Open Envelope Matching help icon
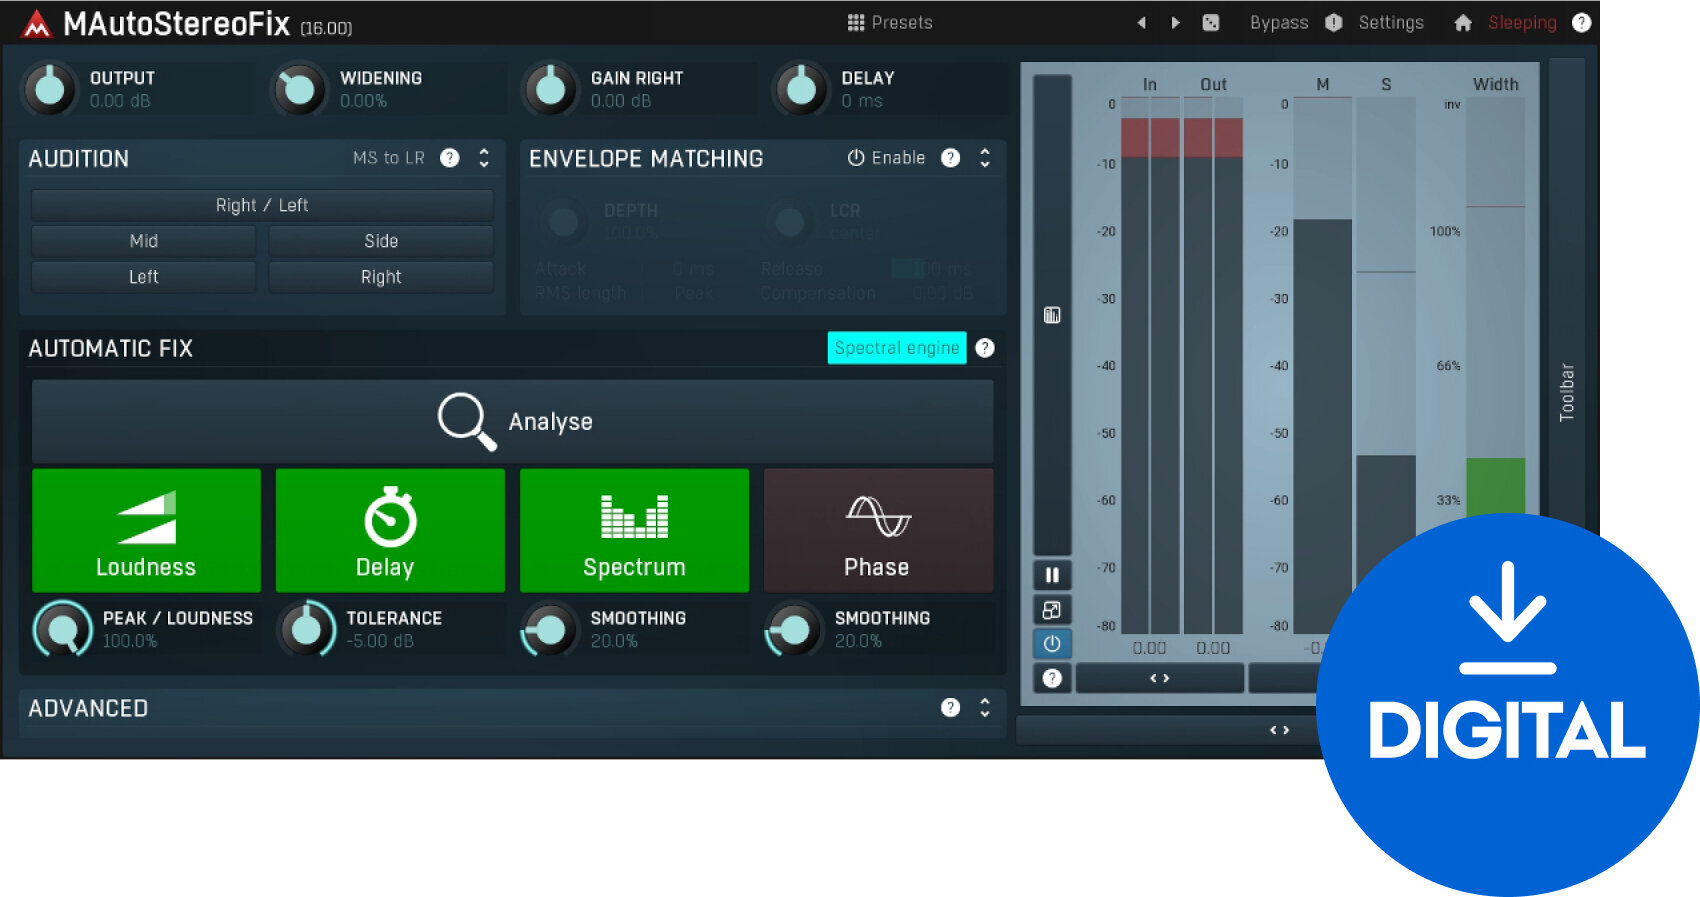Viewport: 1700px width, 897px height. (951, 158)
